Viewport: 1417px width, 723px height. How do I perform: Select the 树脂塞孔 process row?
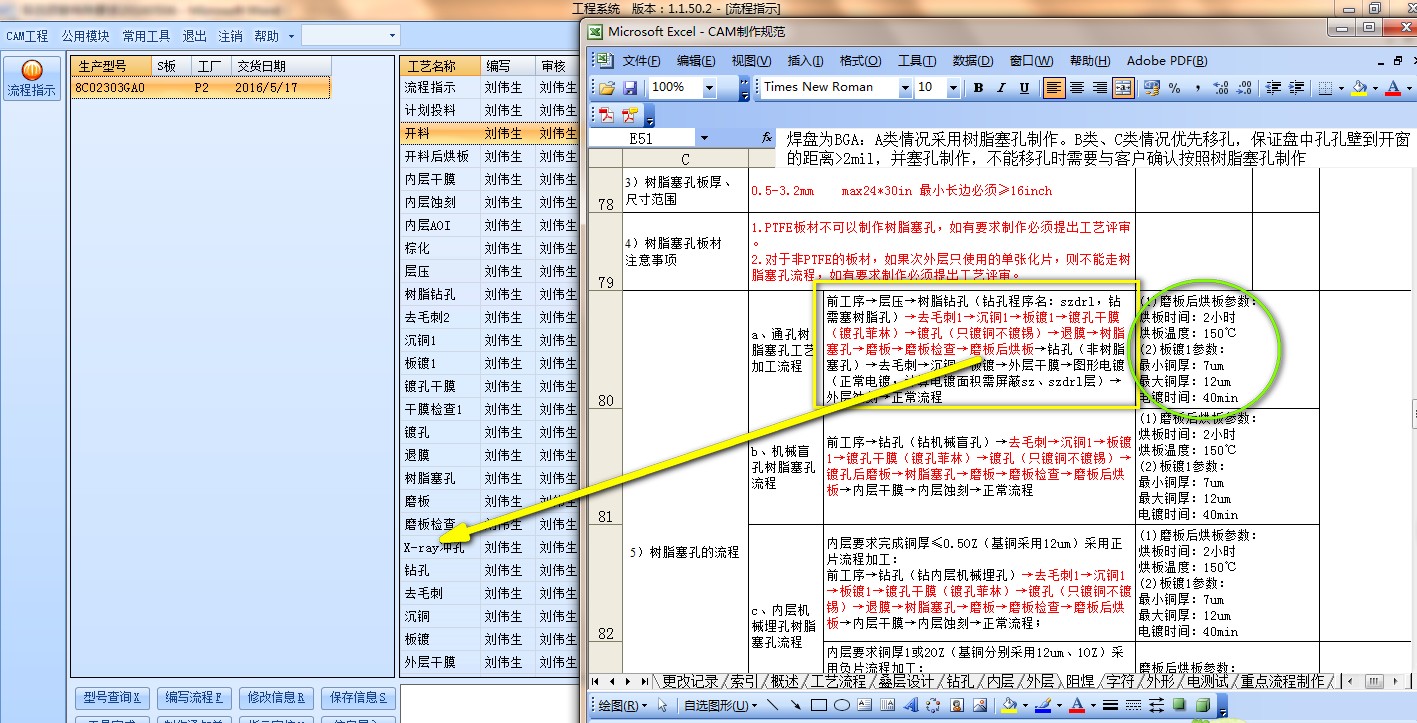coord(489,478)
